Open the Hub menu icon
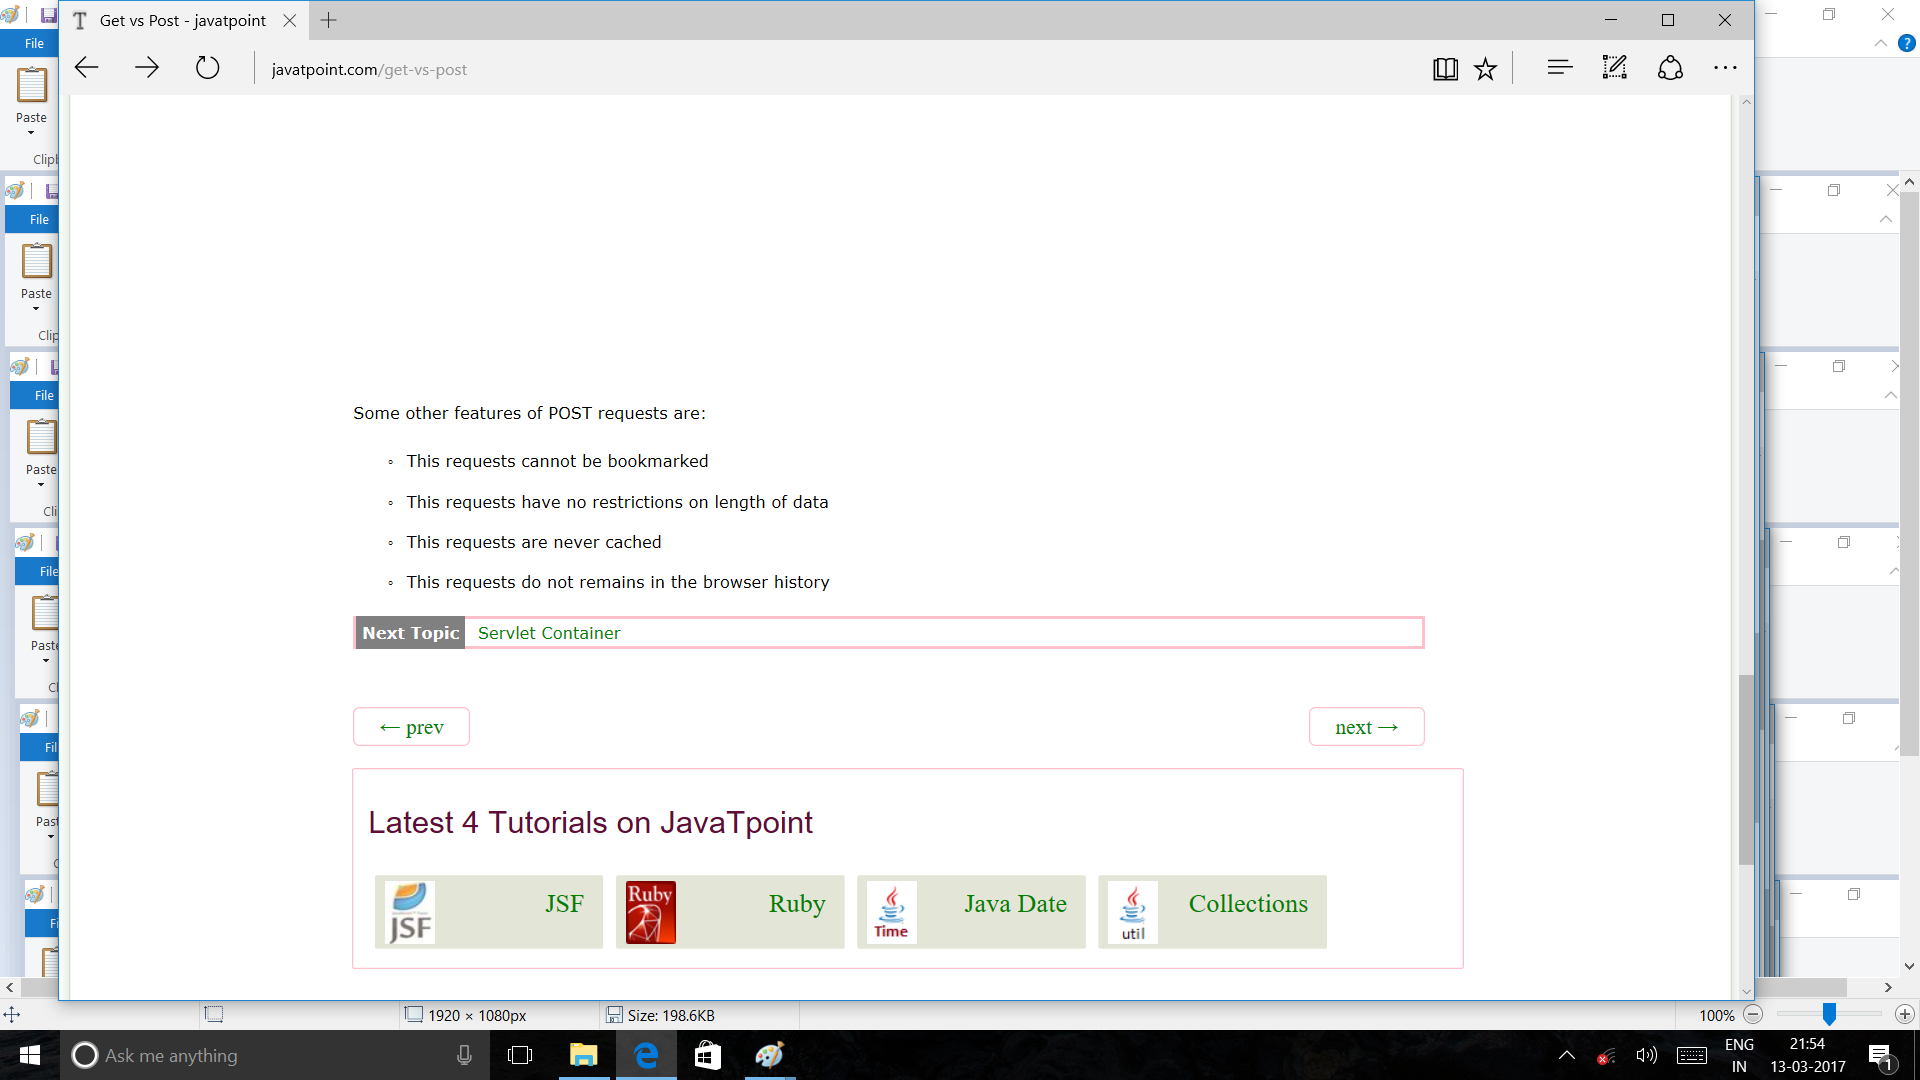The height and width of the screenshot is (1080, 1920). coord(1559,68)
